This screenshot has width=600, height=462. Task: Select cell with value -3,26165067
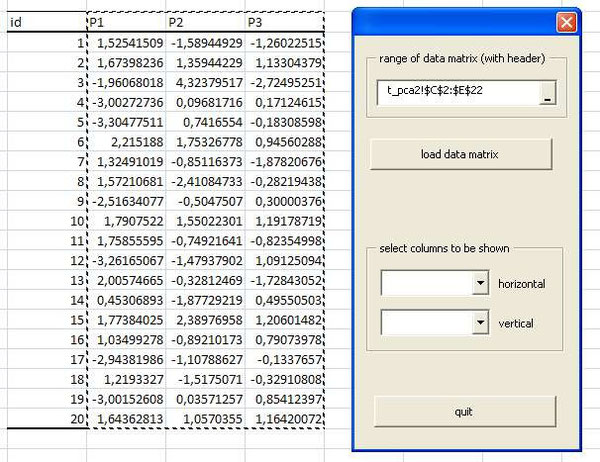tap(126, 261)
